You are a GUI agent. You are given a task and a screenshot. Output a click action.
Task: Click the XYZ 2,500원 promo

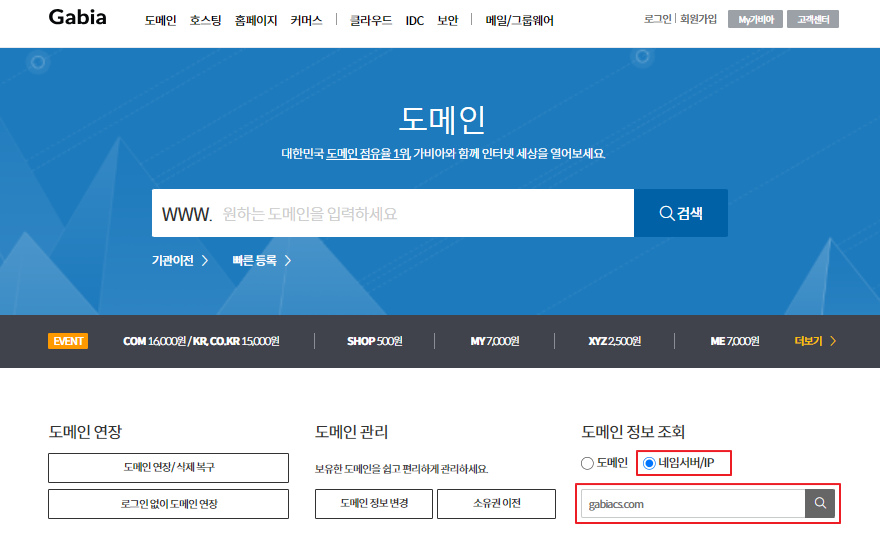pyautogui.click(x=615, y=341)
